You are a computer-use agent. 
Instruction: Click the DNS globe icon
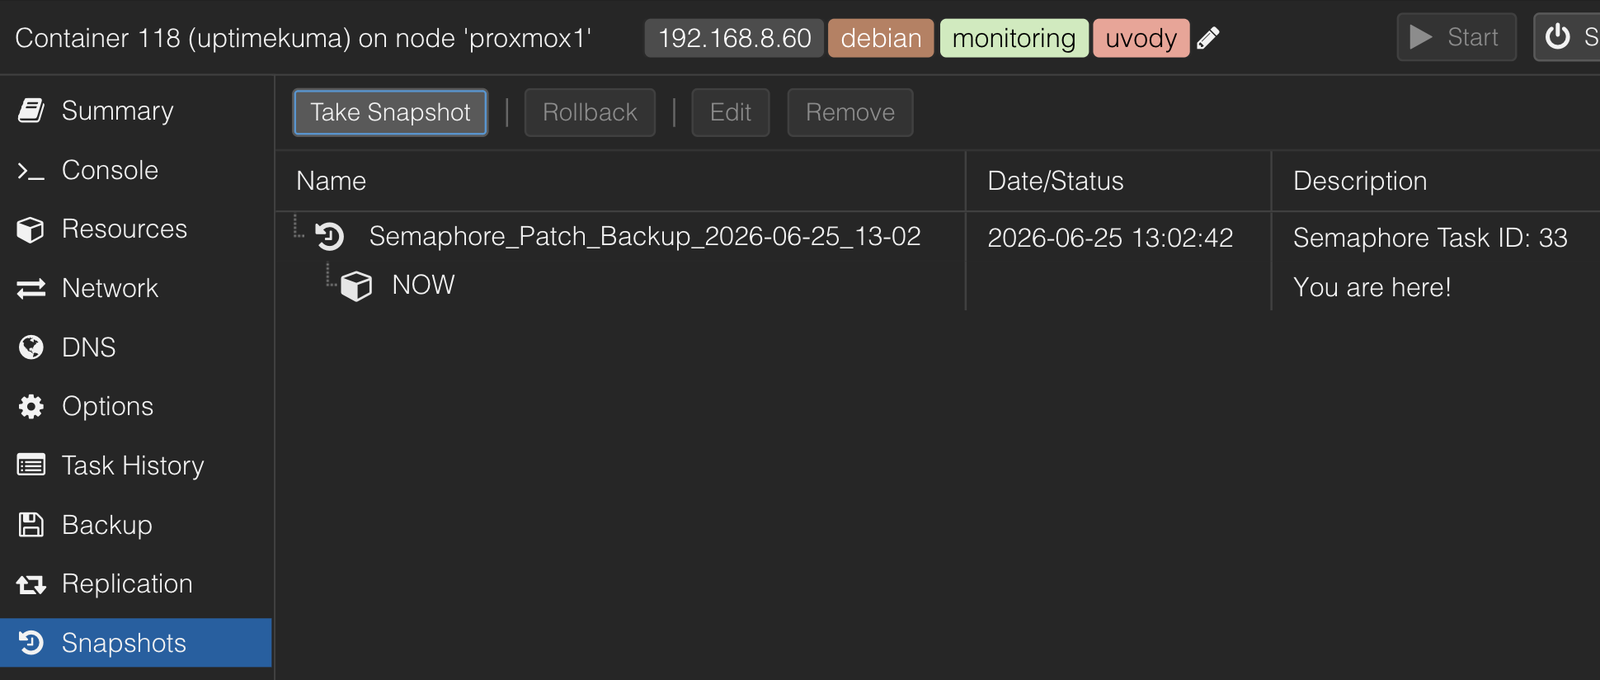[x=31, y=347]
